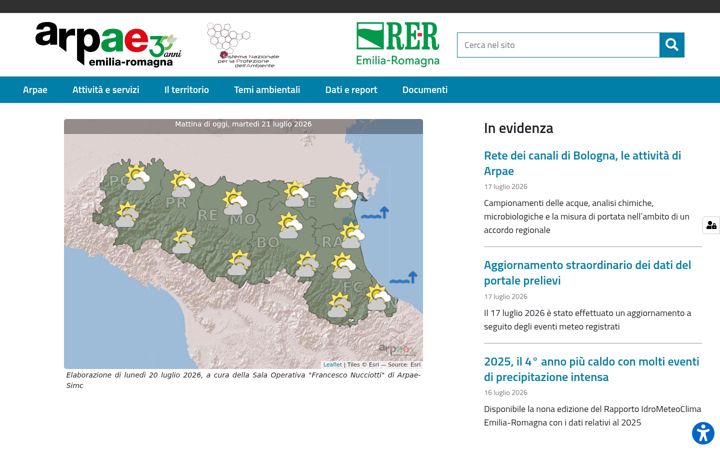Click the Arpae Emilia-Romagna logo

point(107,44)
